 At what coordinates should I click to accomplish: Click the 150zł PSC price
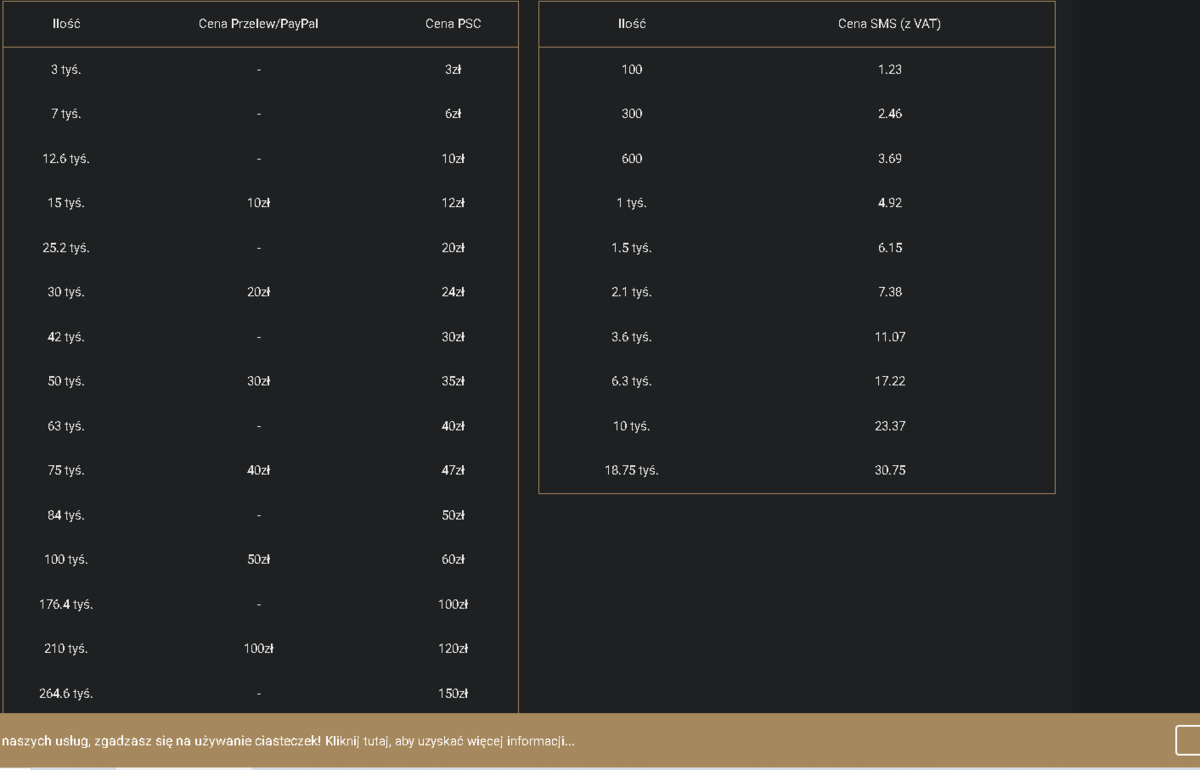(x=453, y=693)
